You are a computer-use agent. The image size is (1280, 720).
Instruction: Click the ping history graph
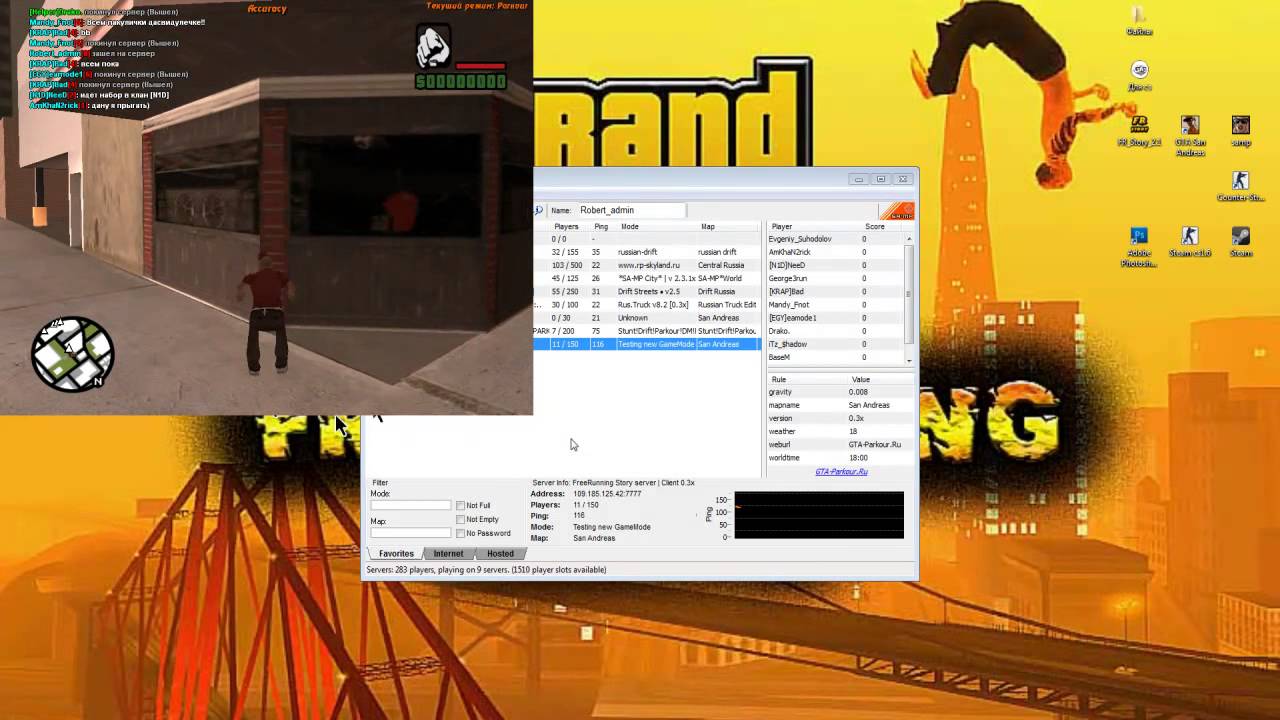coord(819,515)
